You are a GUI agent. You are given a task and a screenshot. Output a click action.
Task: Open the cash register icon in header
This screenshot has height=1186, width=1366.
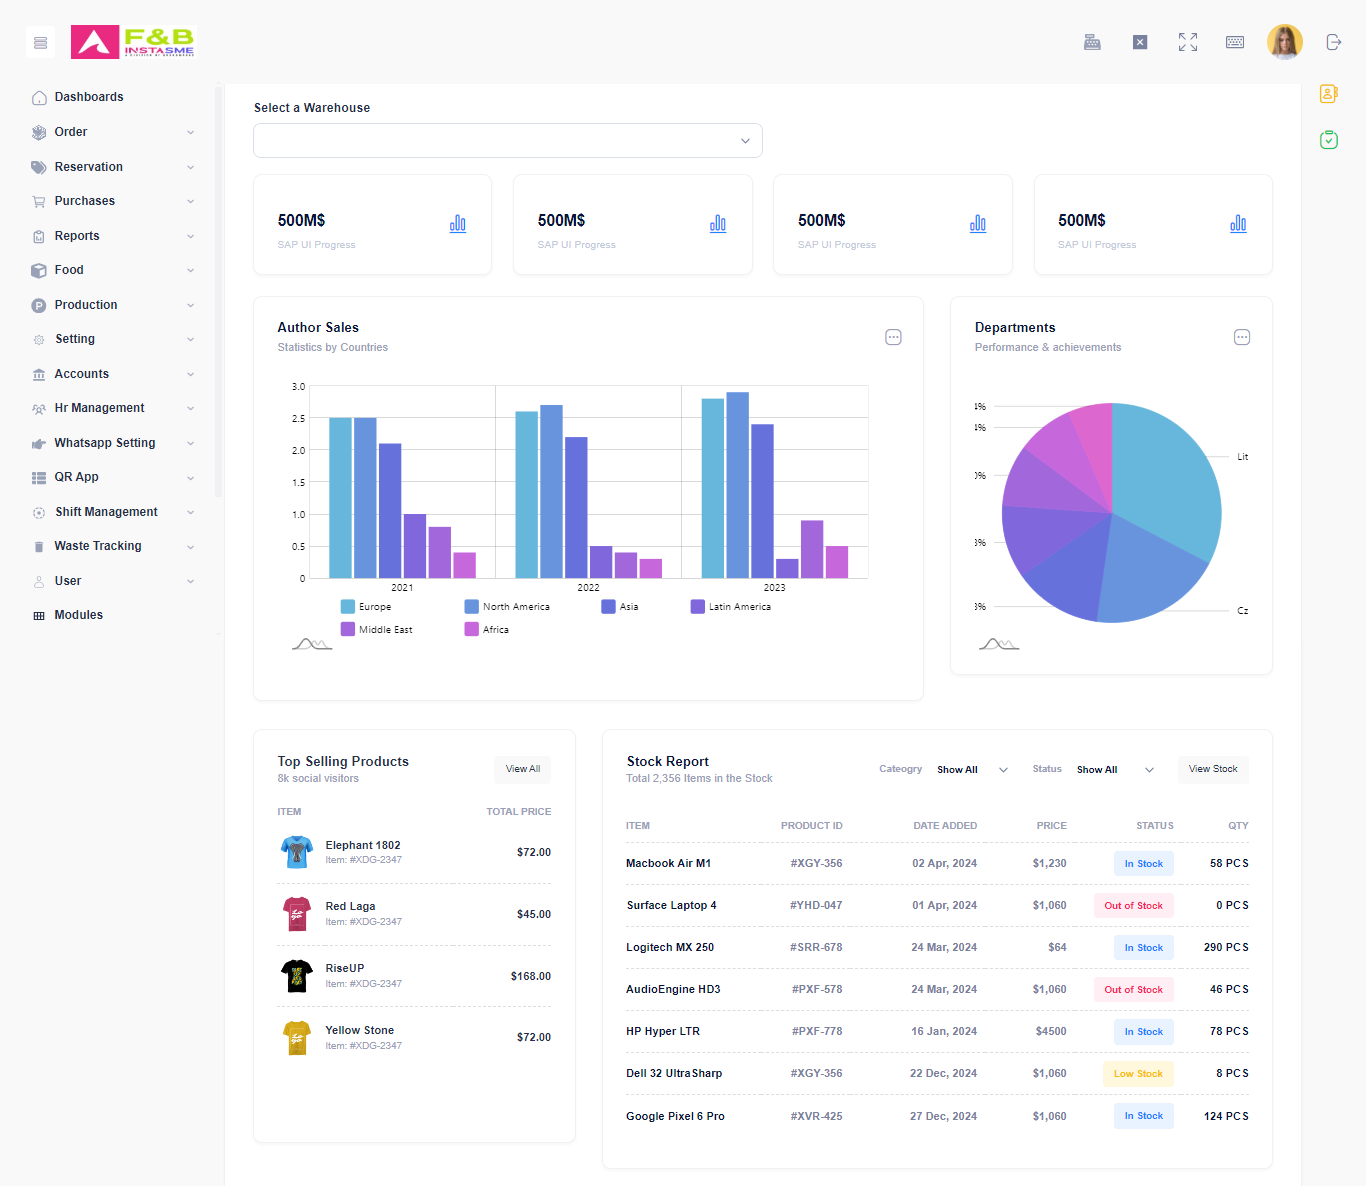tap(1092, 42)
